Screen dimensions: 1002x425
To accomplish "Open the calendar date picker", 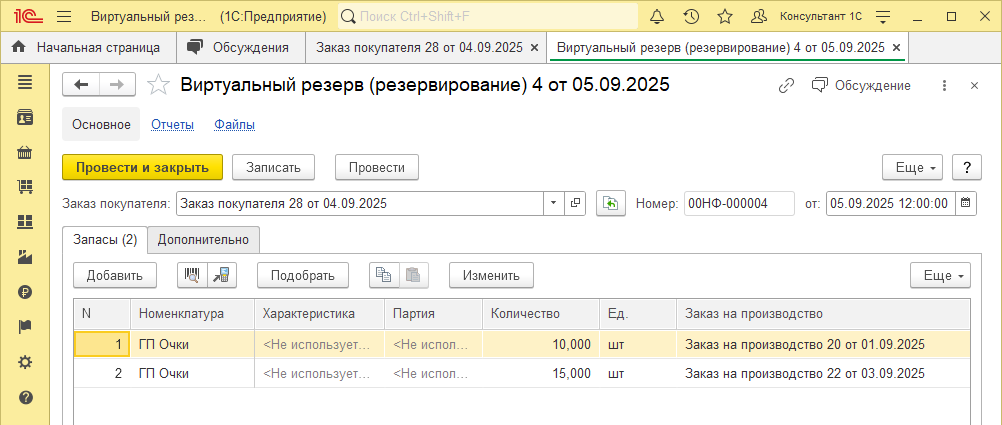I will (x=966, y=203).
